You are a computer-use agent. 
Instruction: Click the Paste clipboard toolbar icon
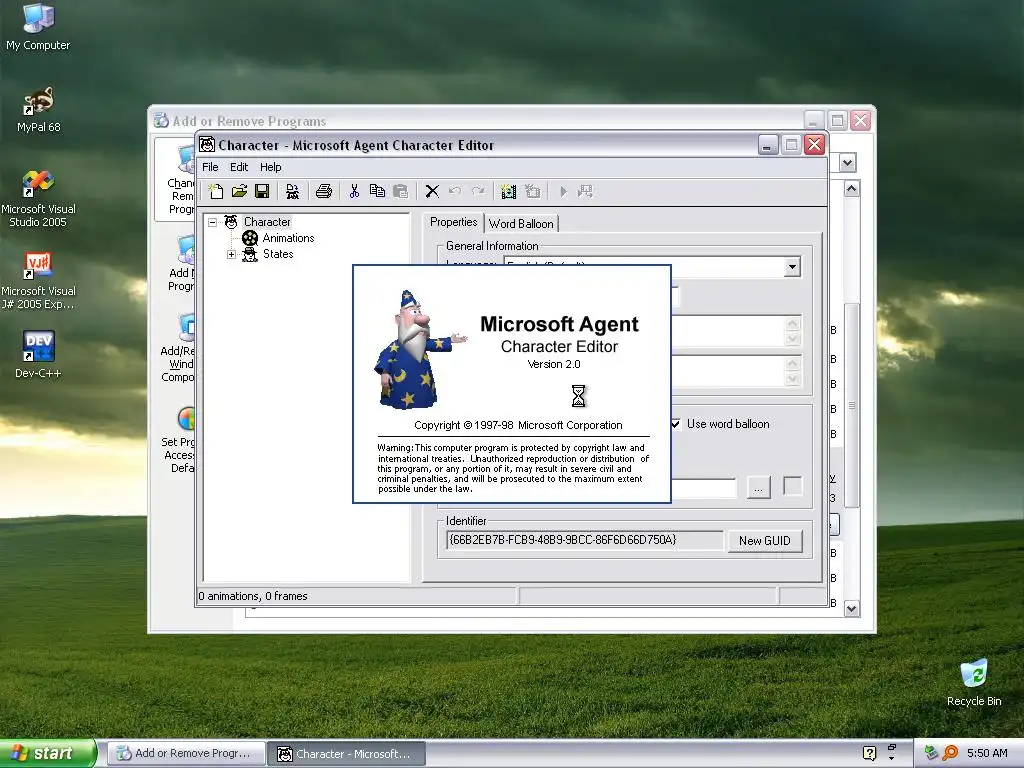click(400, 191)
